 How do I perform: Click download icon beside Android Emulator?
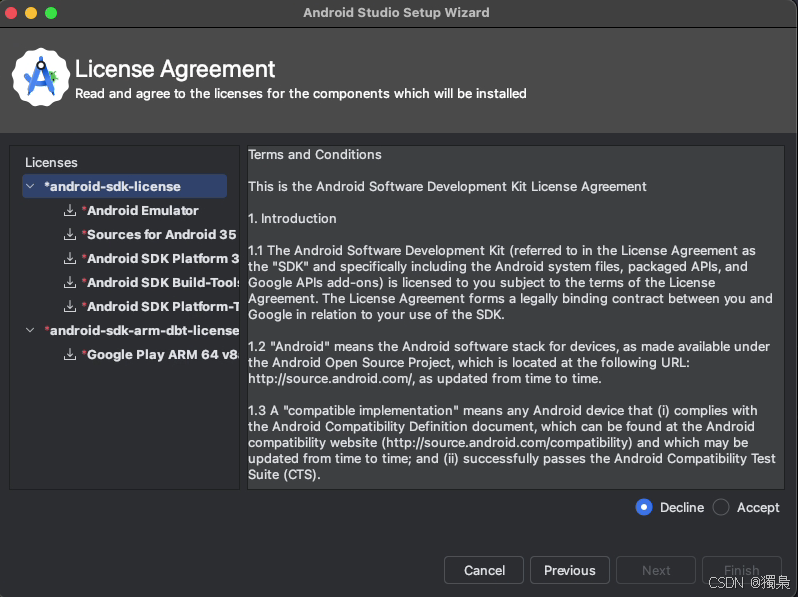[x=70, y=211]
